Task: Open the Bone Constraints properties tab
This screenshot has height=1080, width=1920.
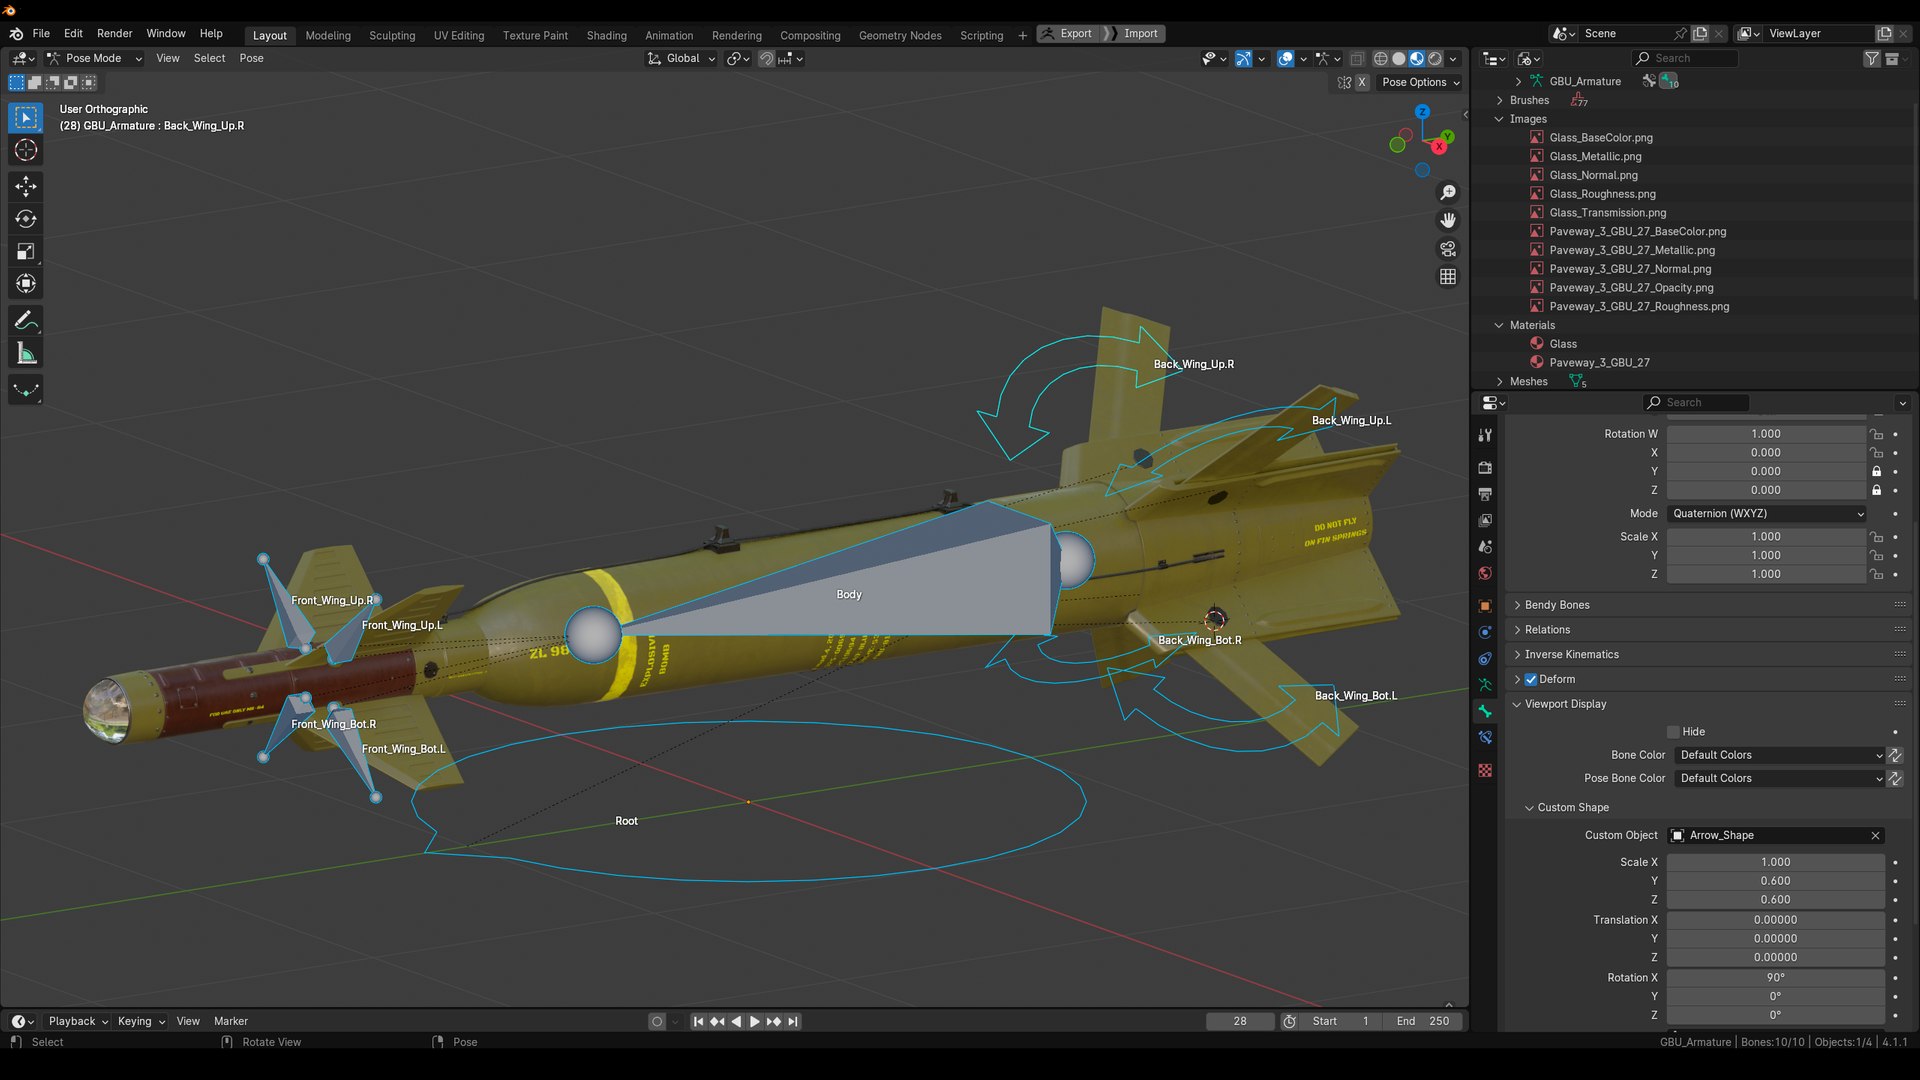Action: 1485,738
